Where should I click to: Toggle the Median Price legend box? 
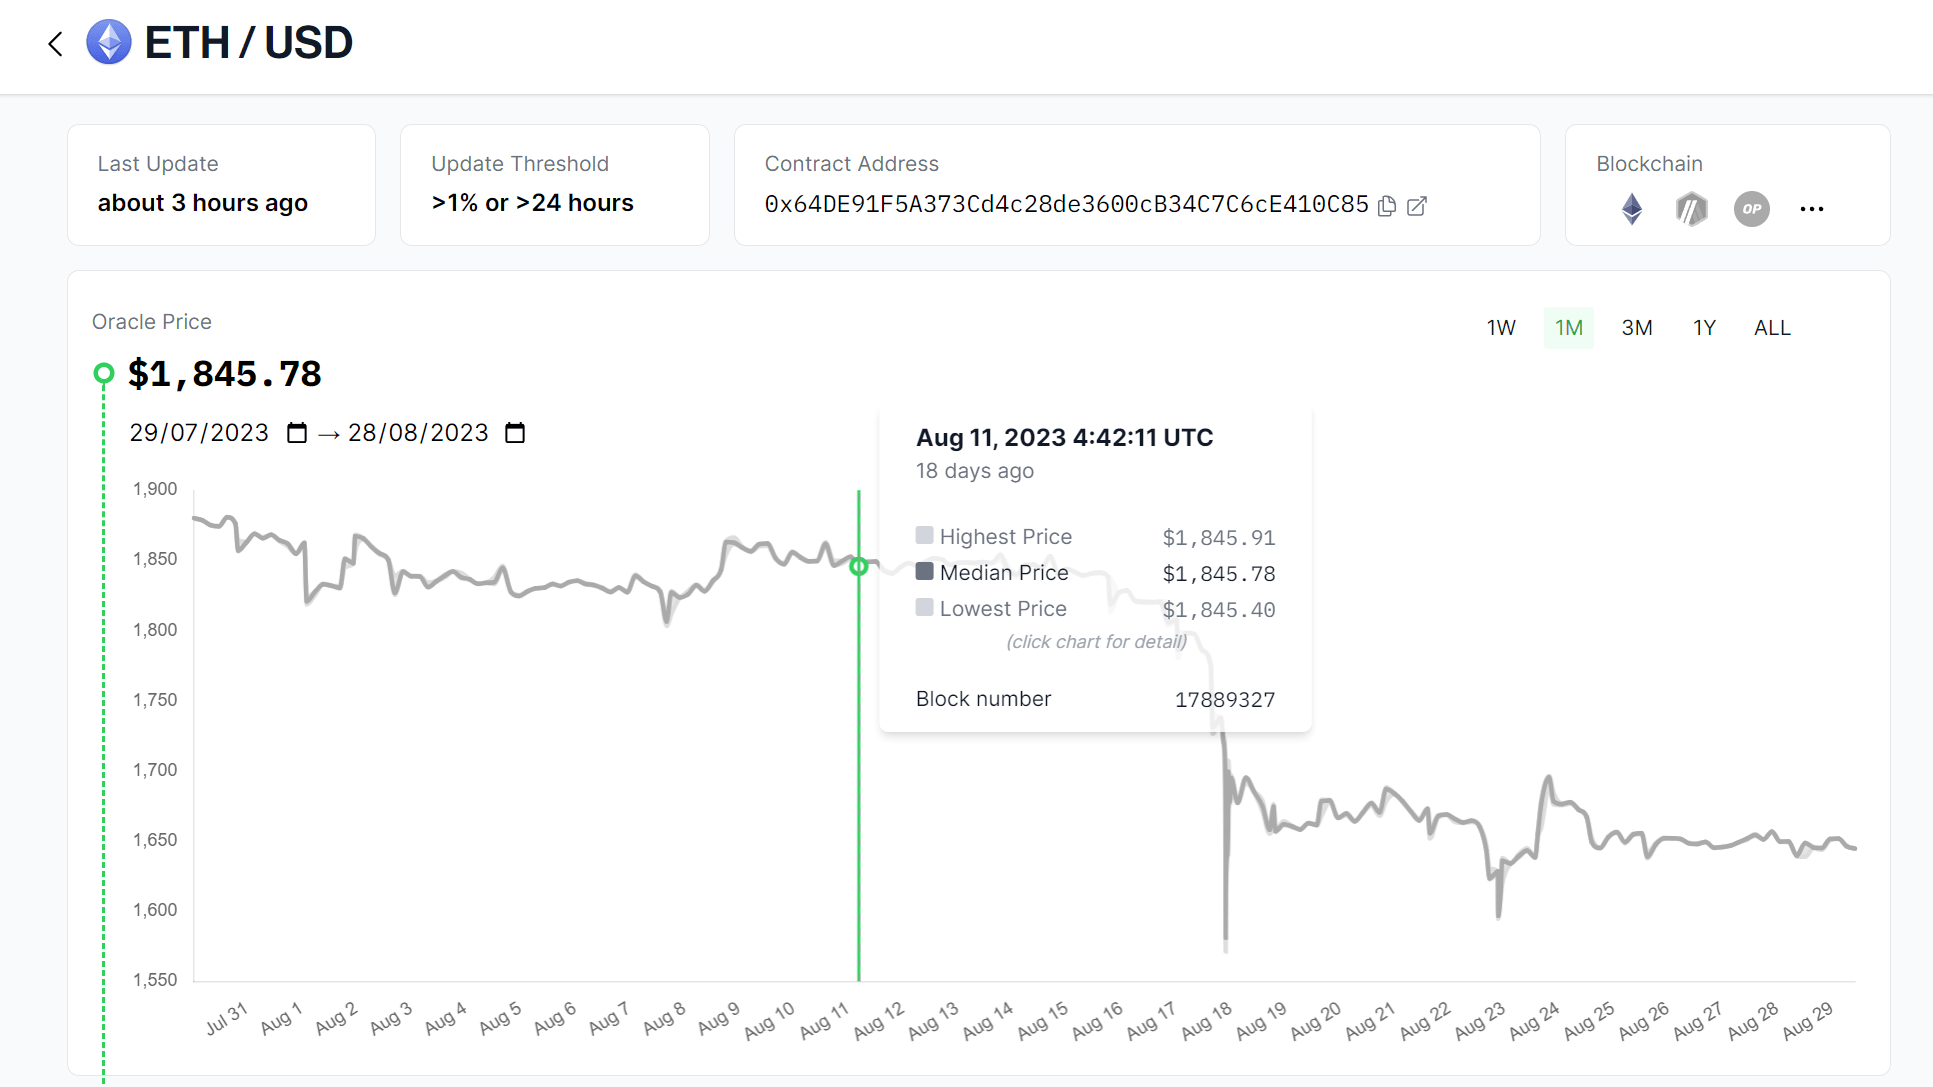[925, 572]
